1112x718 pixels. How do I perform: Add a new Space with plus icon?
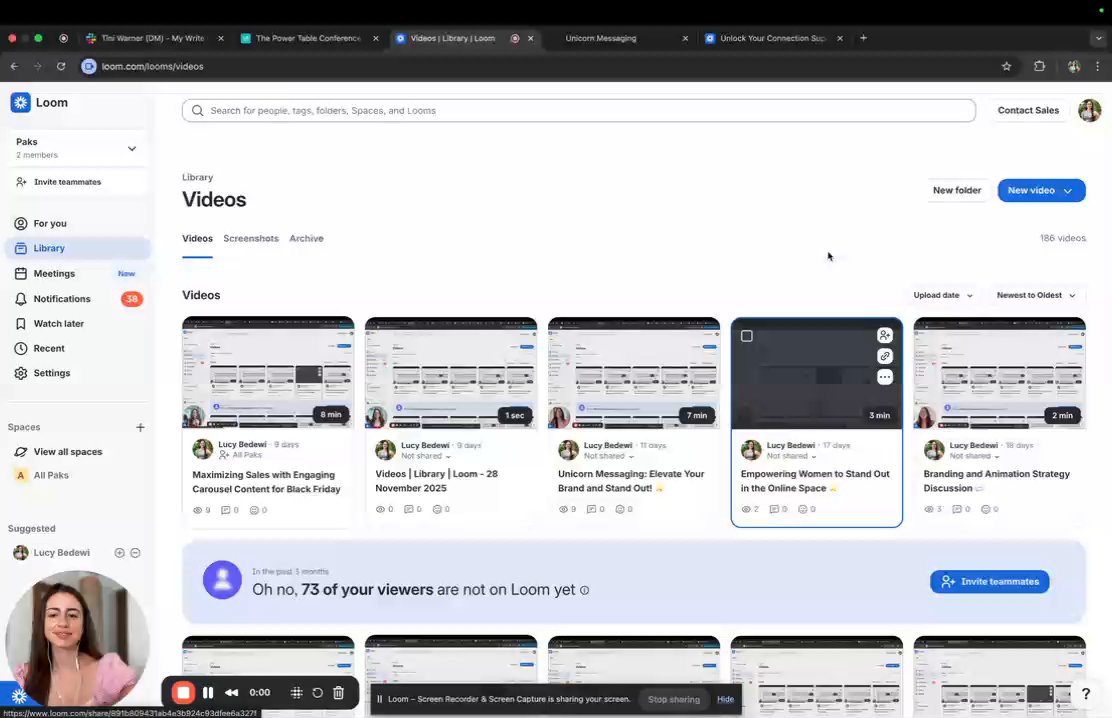click(x=140, y=427)
